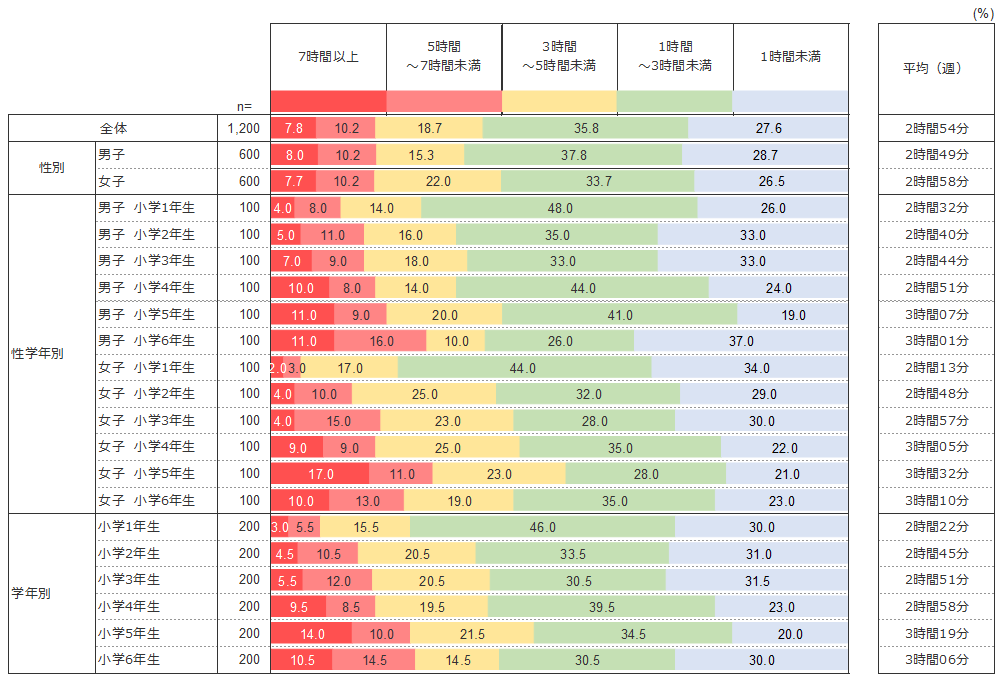Click the 1,200 sample size cell

coord(243,128)
